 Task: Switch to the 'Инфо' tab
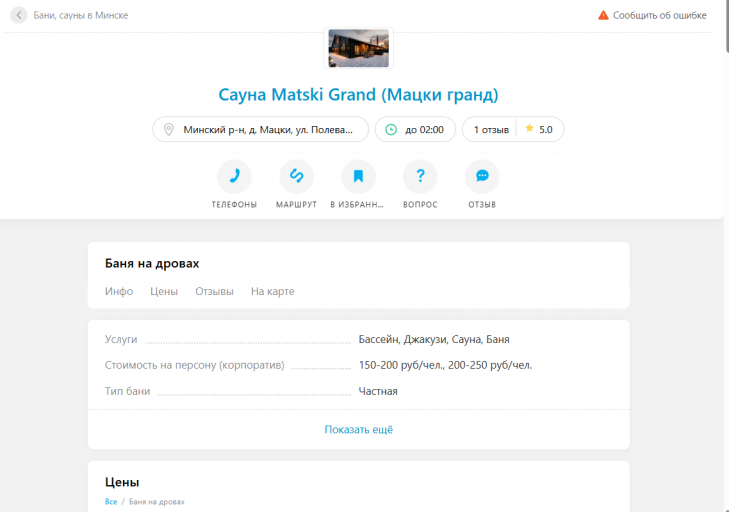(x=119, y=292)
